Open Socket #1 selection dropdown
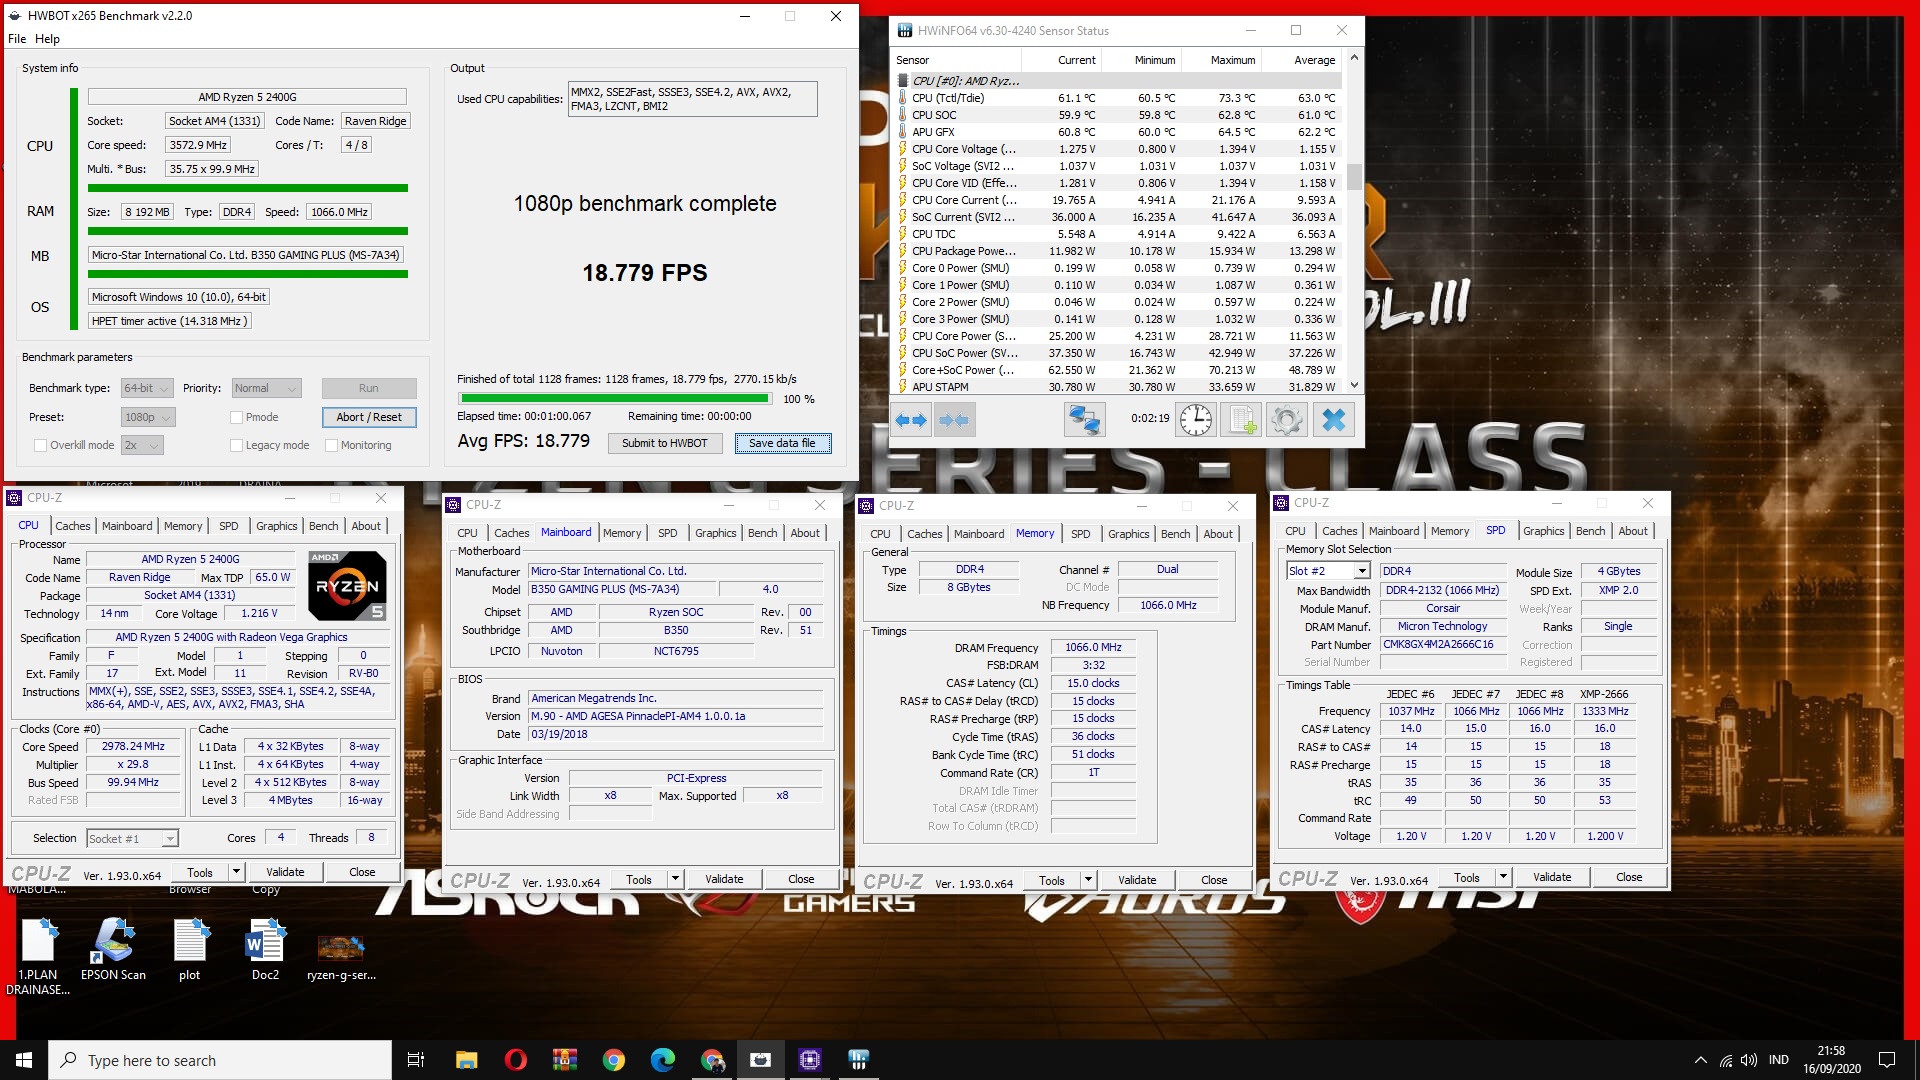Image resolution: width=1920 pixels, height=1080 pixels. 132,839
